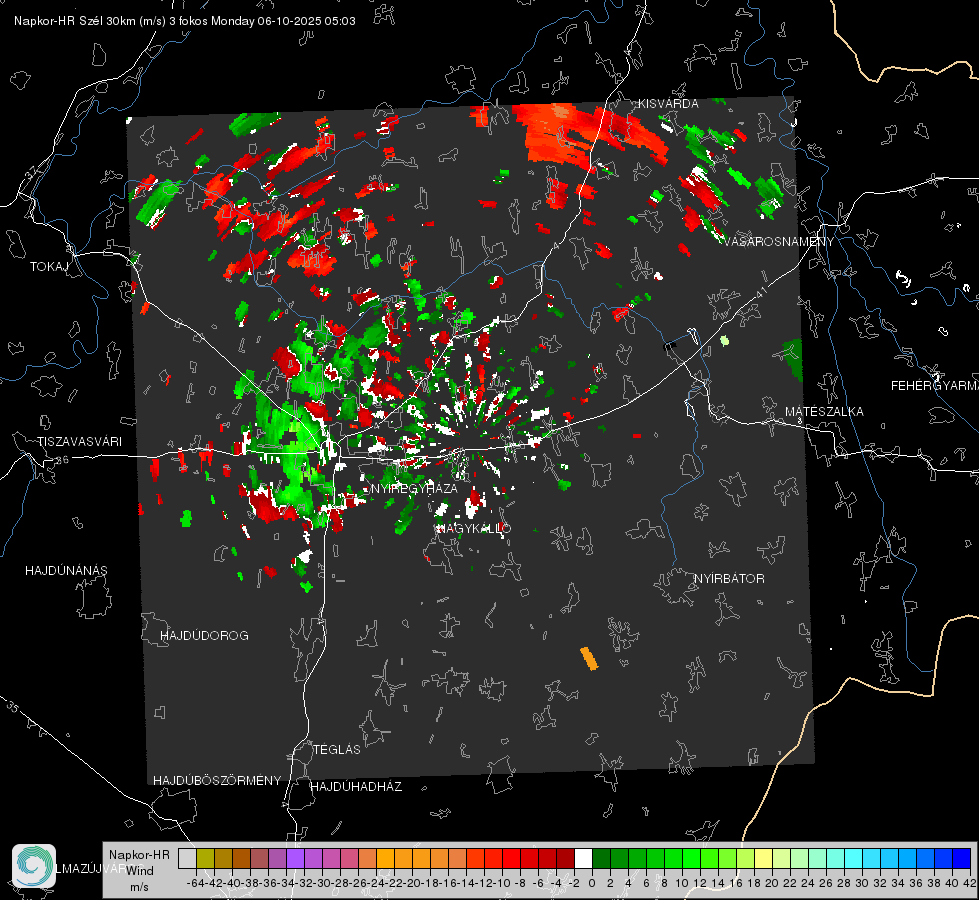Click the 'm/s' unit label in the legend
The height and width of the screenshot is (900, 979).
[x=139, y=887]
